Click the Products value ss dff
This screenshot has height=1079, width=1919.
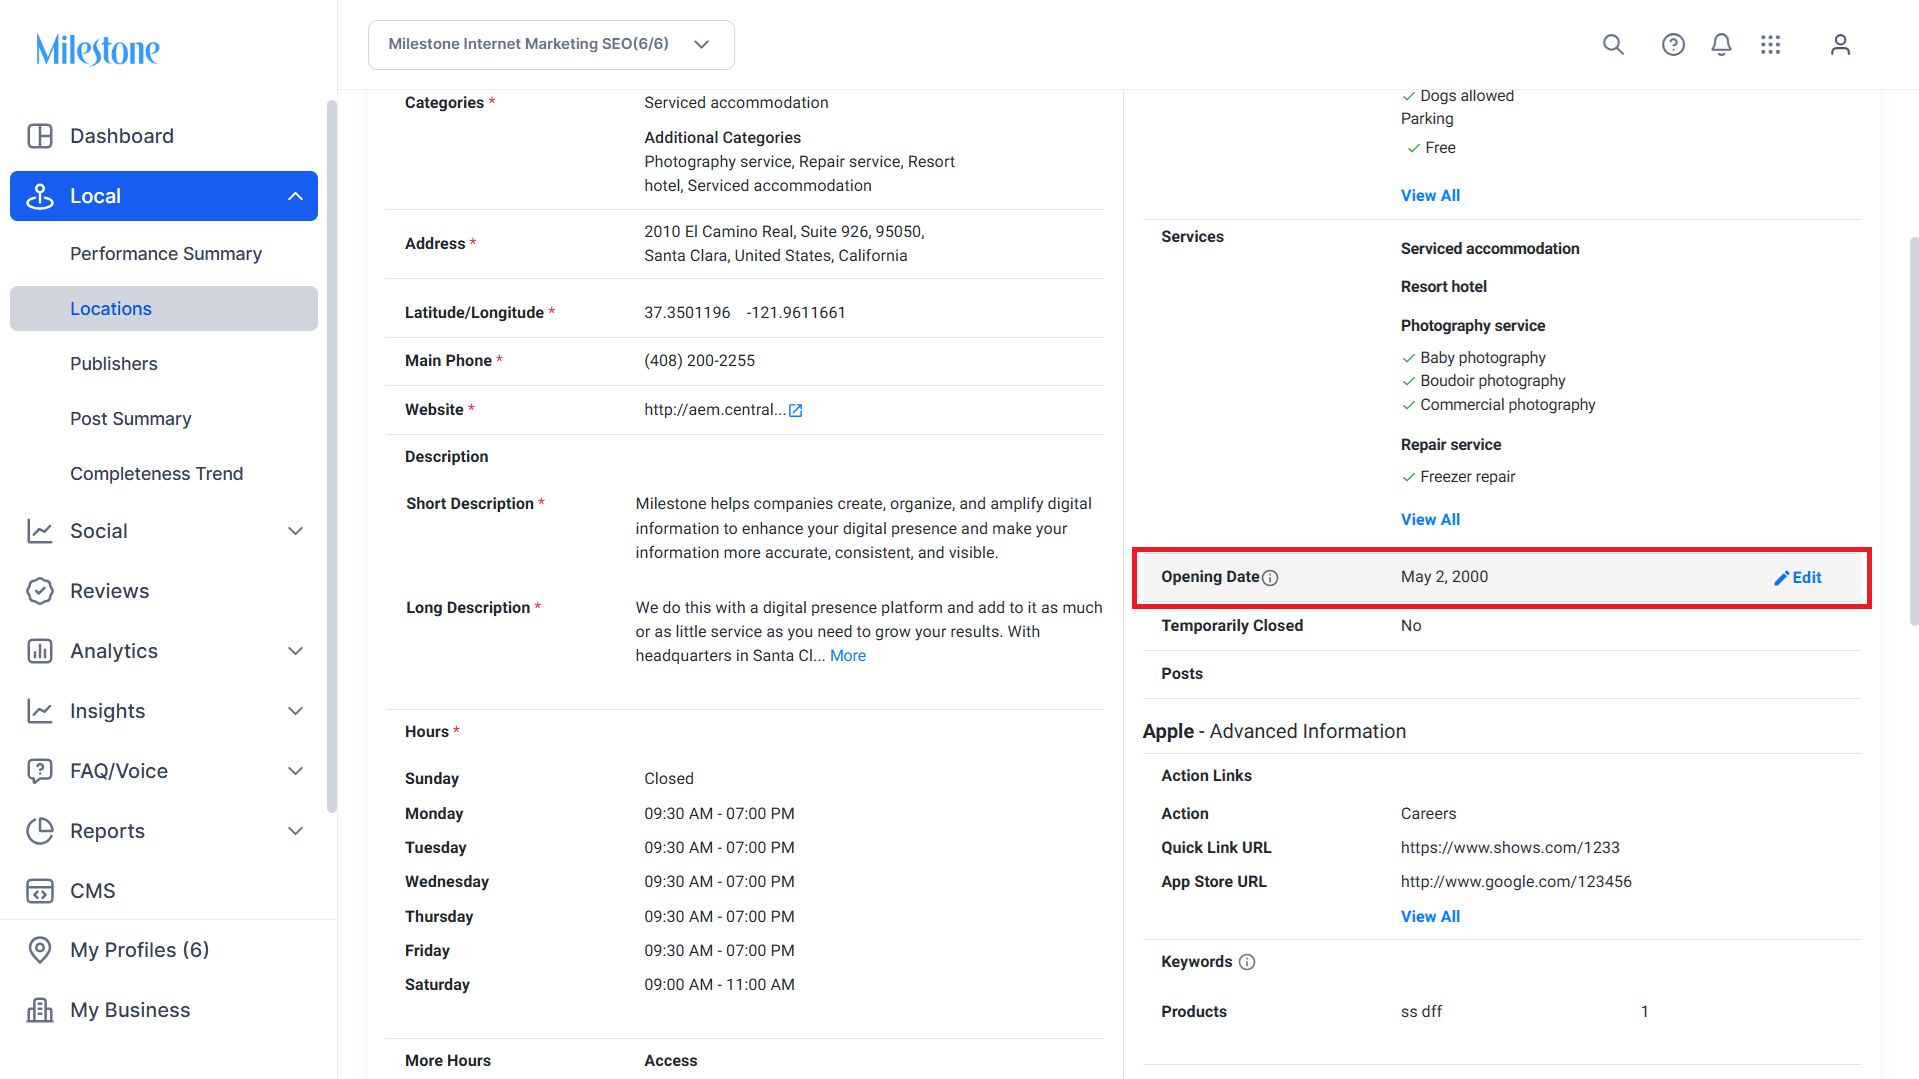click(1421, 1012)
